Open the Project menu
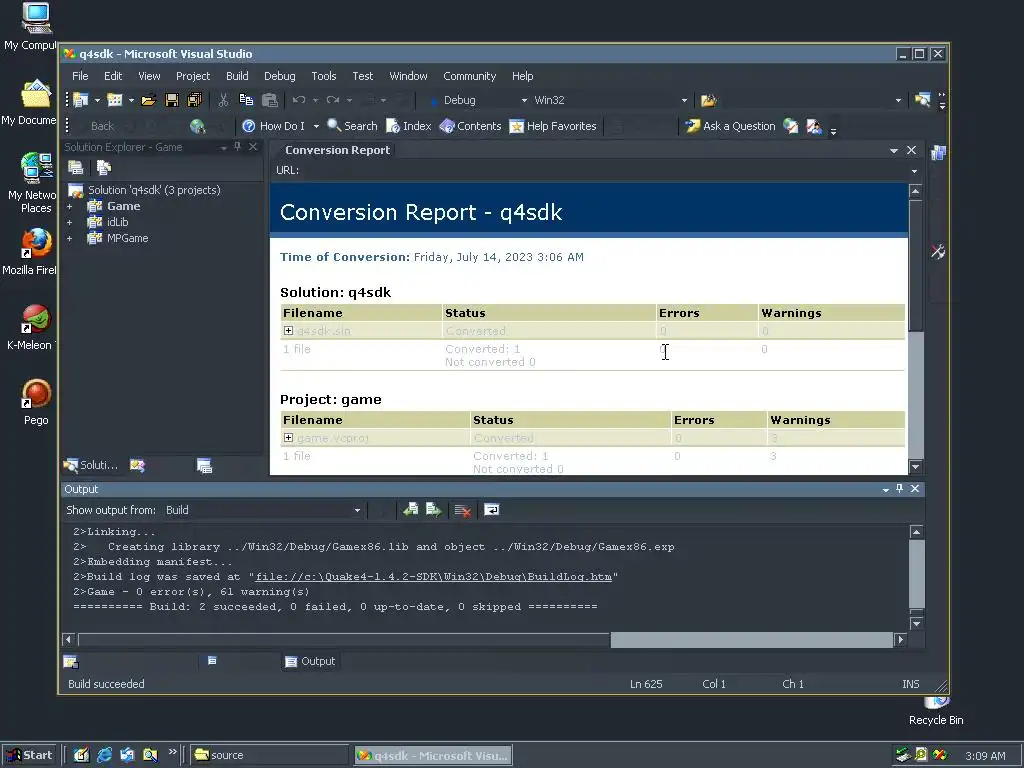 [193, 76]
